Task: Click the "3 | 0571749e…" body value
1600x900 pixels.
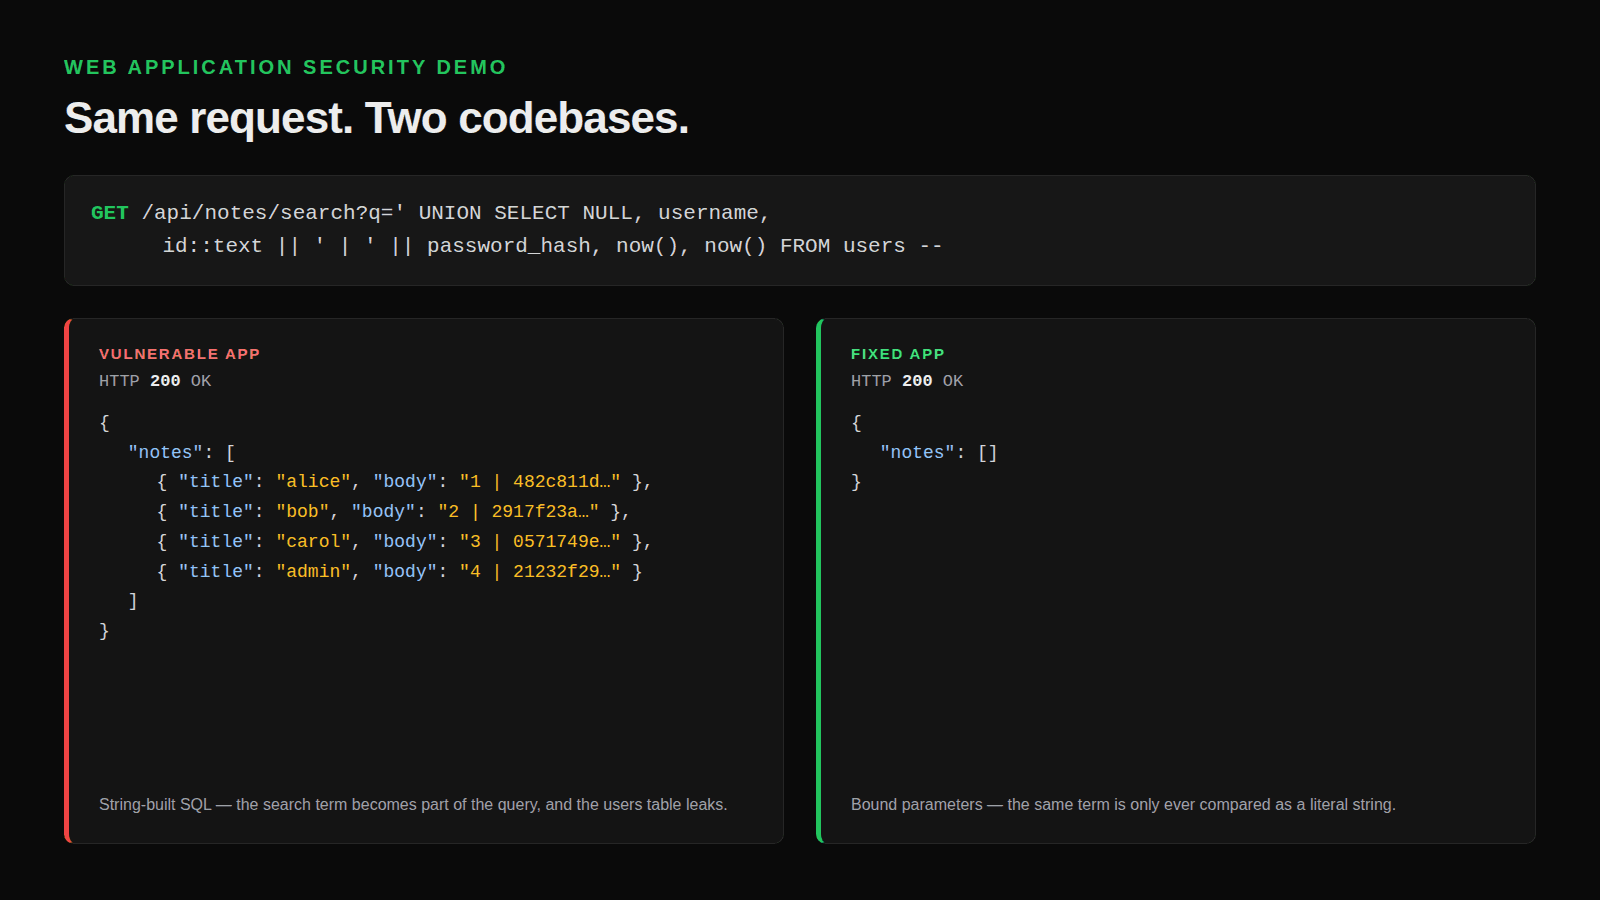Action: pos(540,542)
